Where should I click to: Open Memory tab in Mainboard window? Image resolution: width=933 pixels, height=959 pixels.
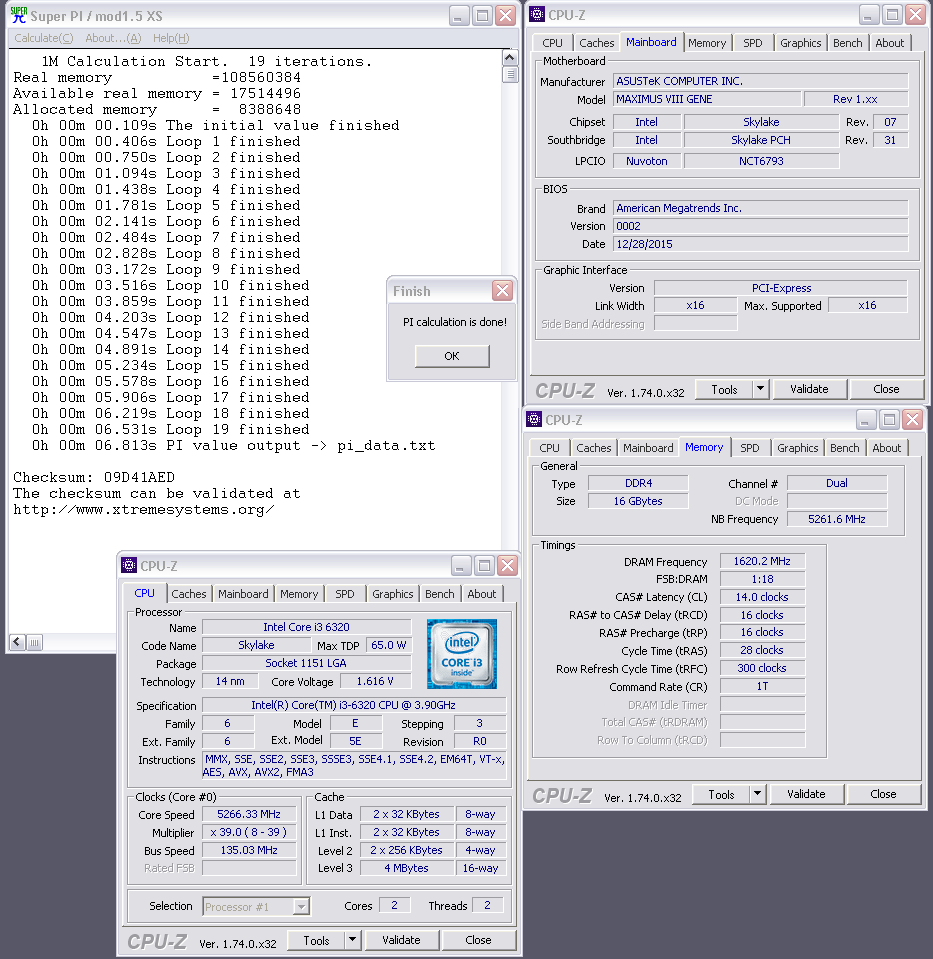click(x=707, y=43)
